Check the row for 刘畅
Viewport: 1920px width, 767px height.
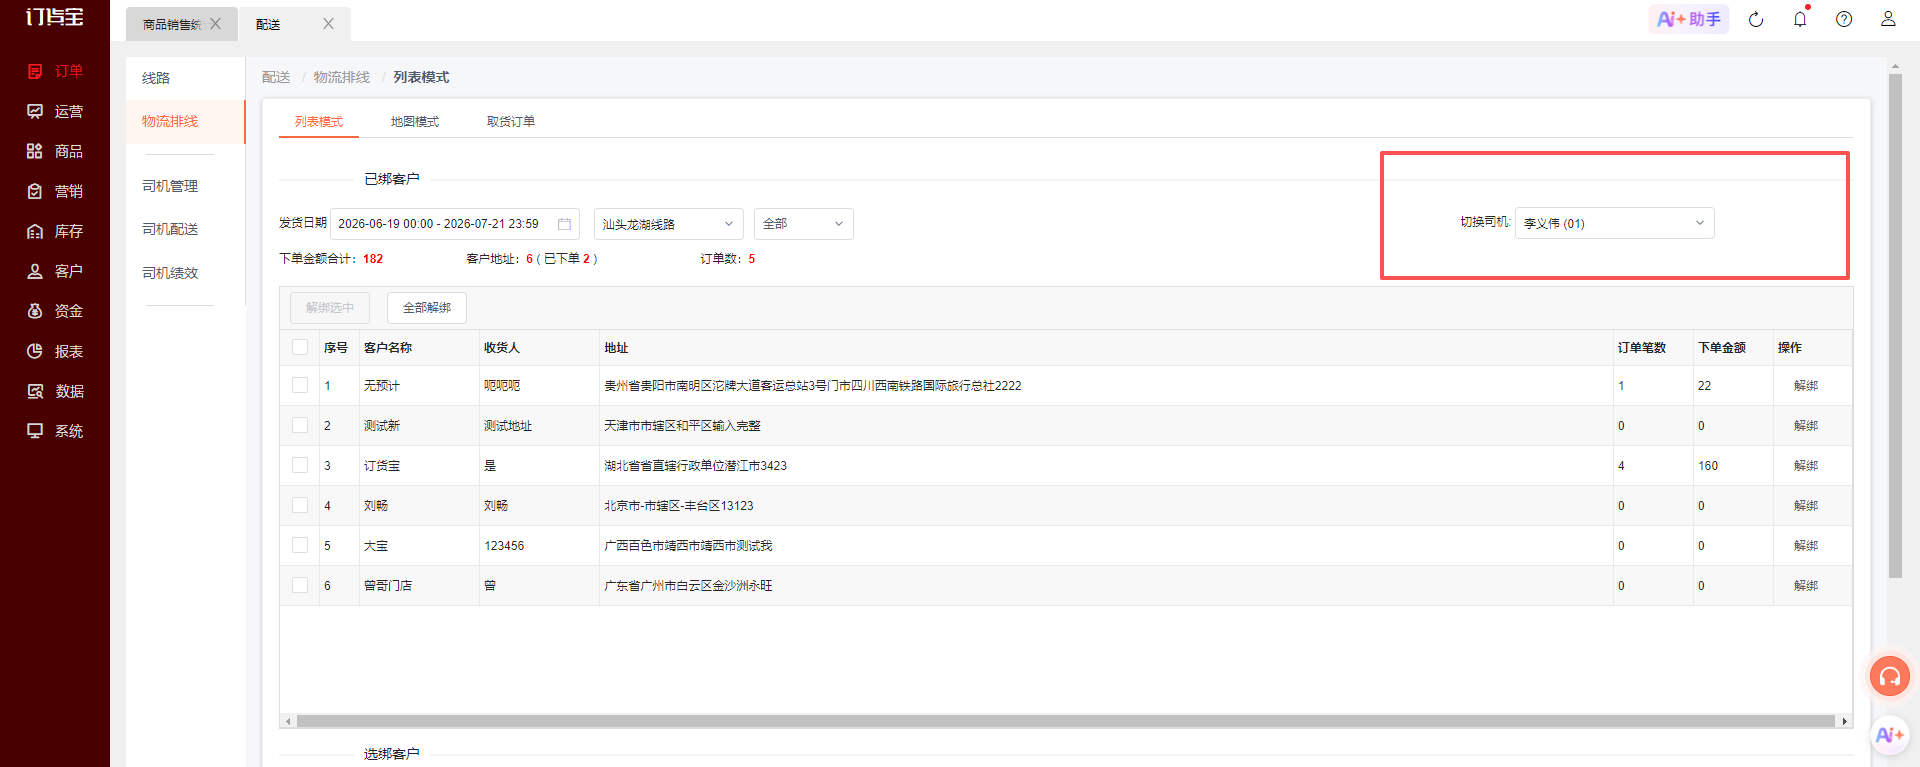click(300, 505)
